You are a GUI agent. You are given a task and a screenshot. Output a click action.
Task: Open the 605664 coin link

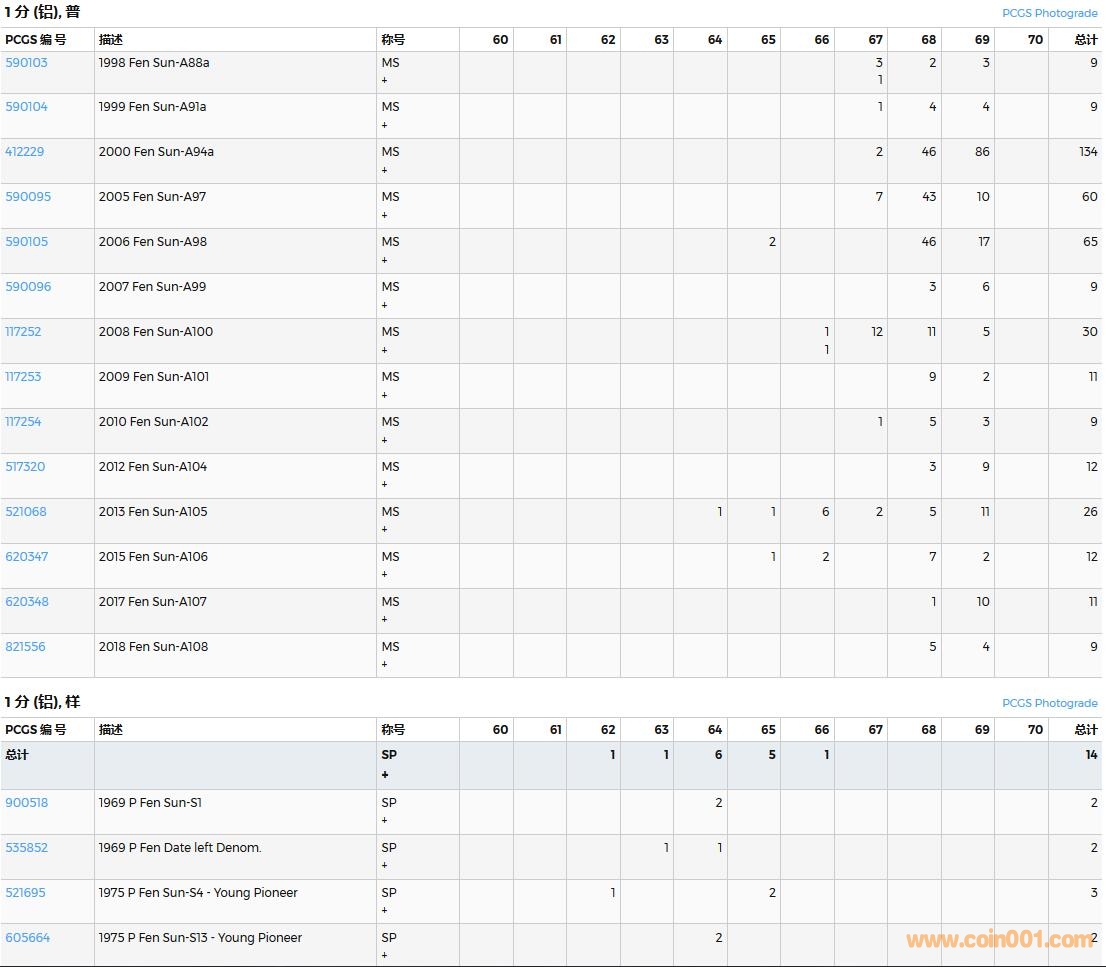tap(27, 938)
